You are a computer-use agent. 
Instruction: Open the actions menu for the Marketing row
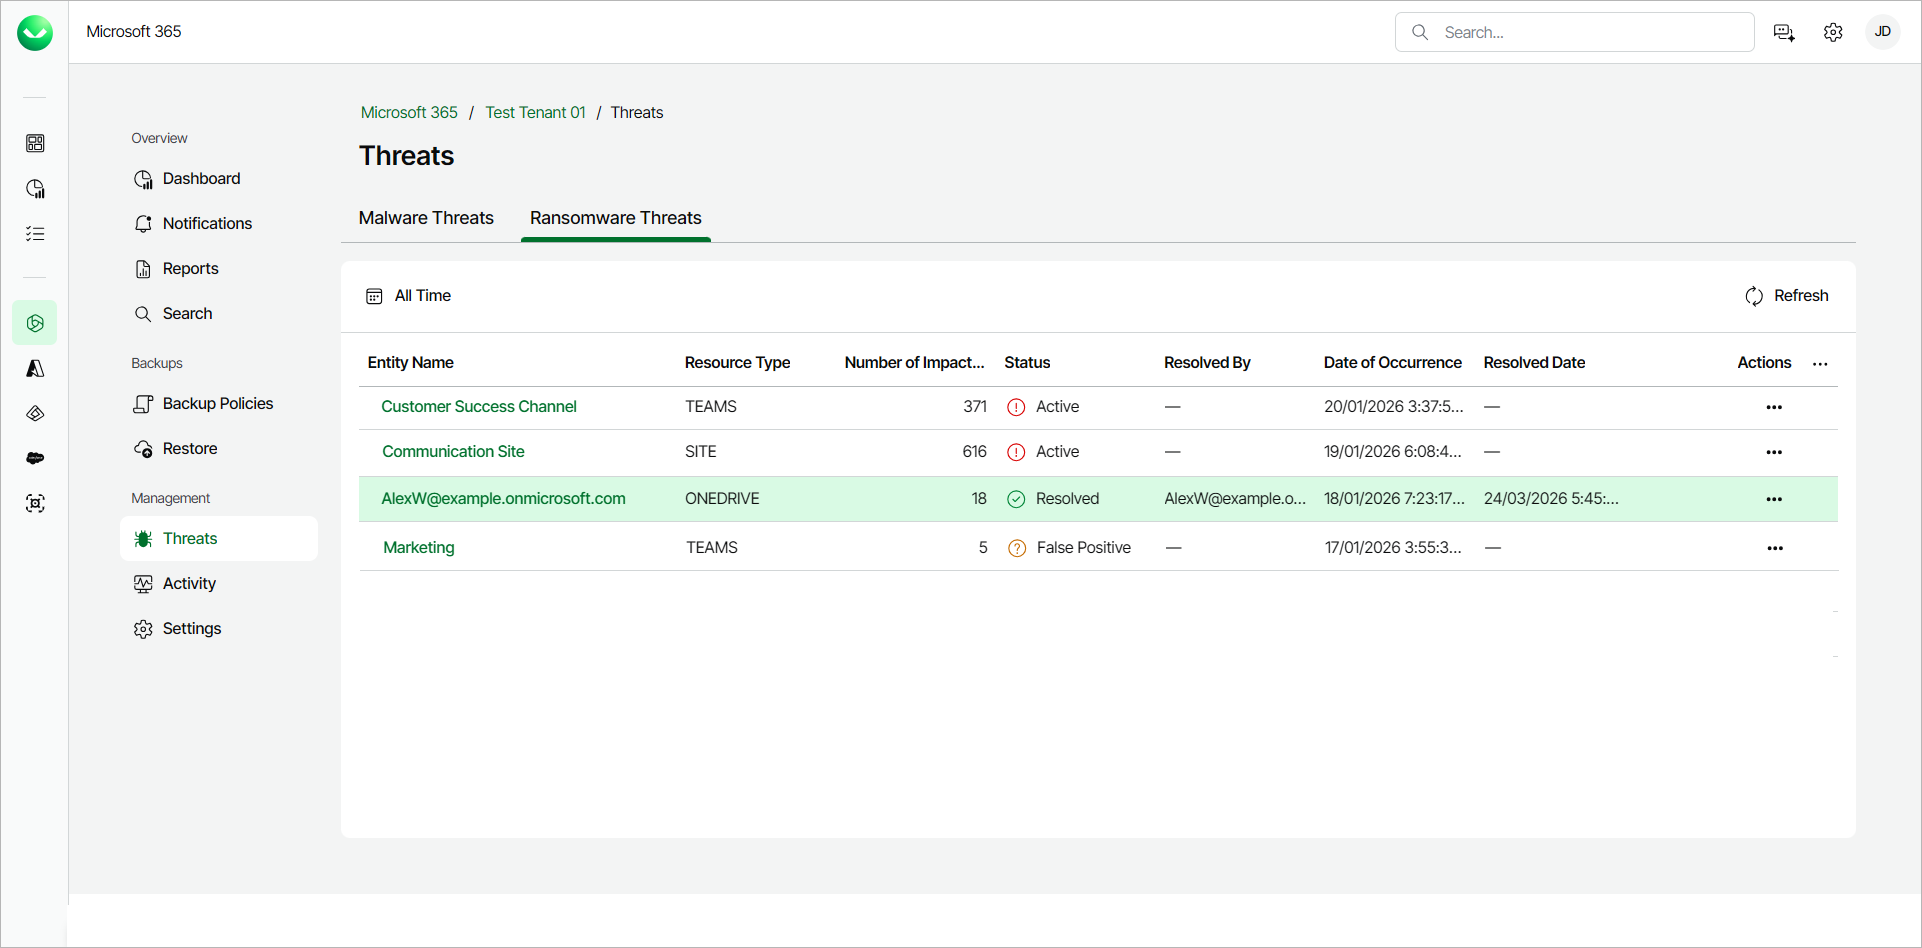coord(1775,548)
